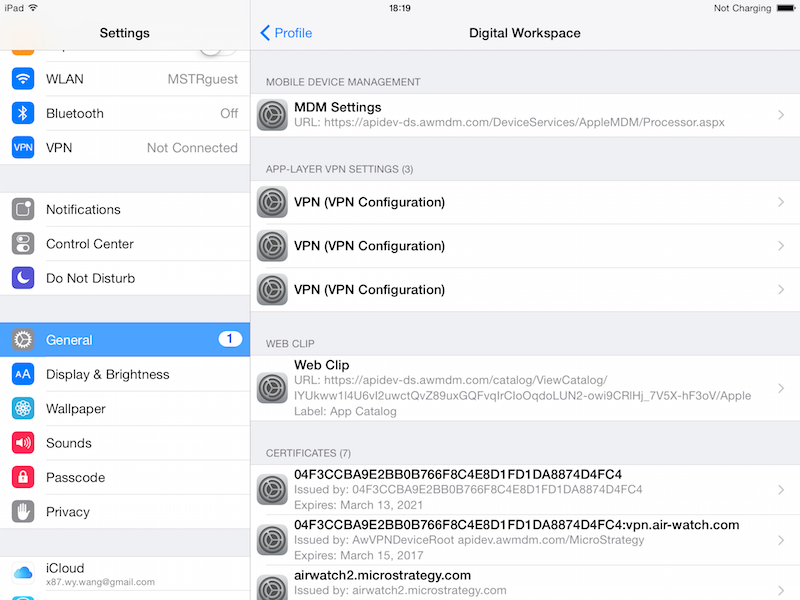
Task: Tap the blue VPN icon
Action: [23, 147]
